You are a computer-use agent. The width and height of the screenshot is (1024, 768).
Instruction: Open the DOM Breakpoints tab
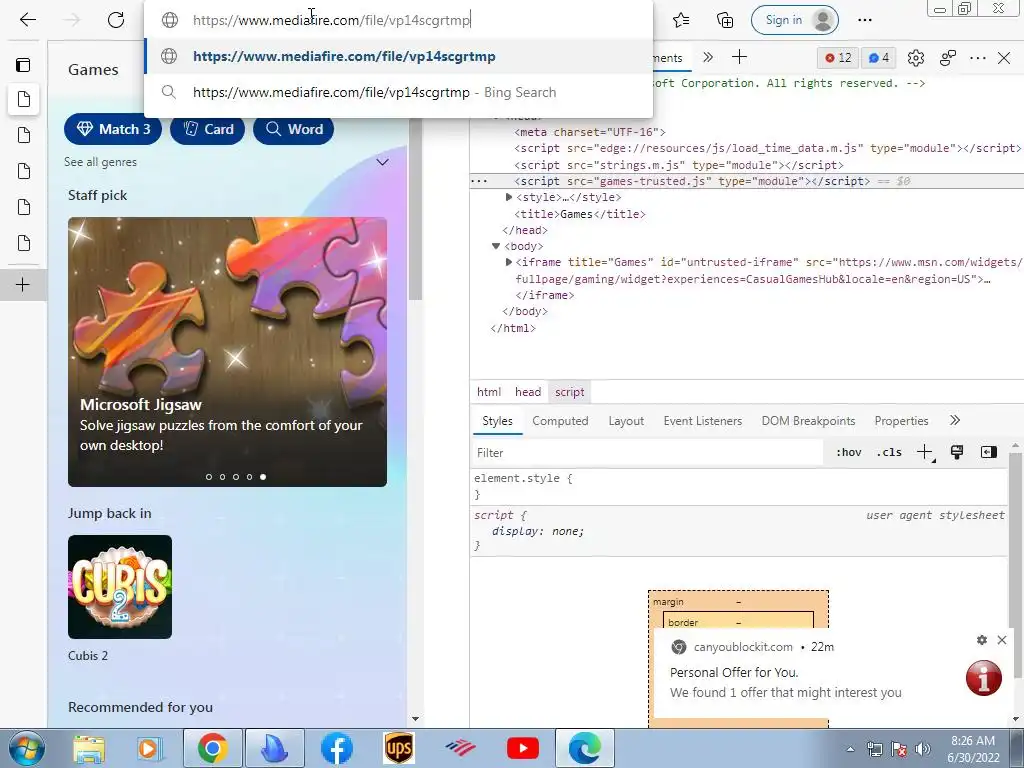pyautogui.click(x=808, y=421)
